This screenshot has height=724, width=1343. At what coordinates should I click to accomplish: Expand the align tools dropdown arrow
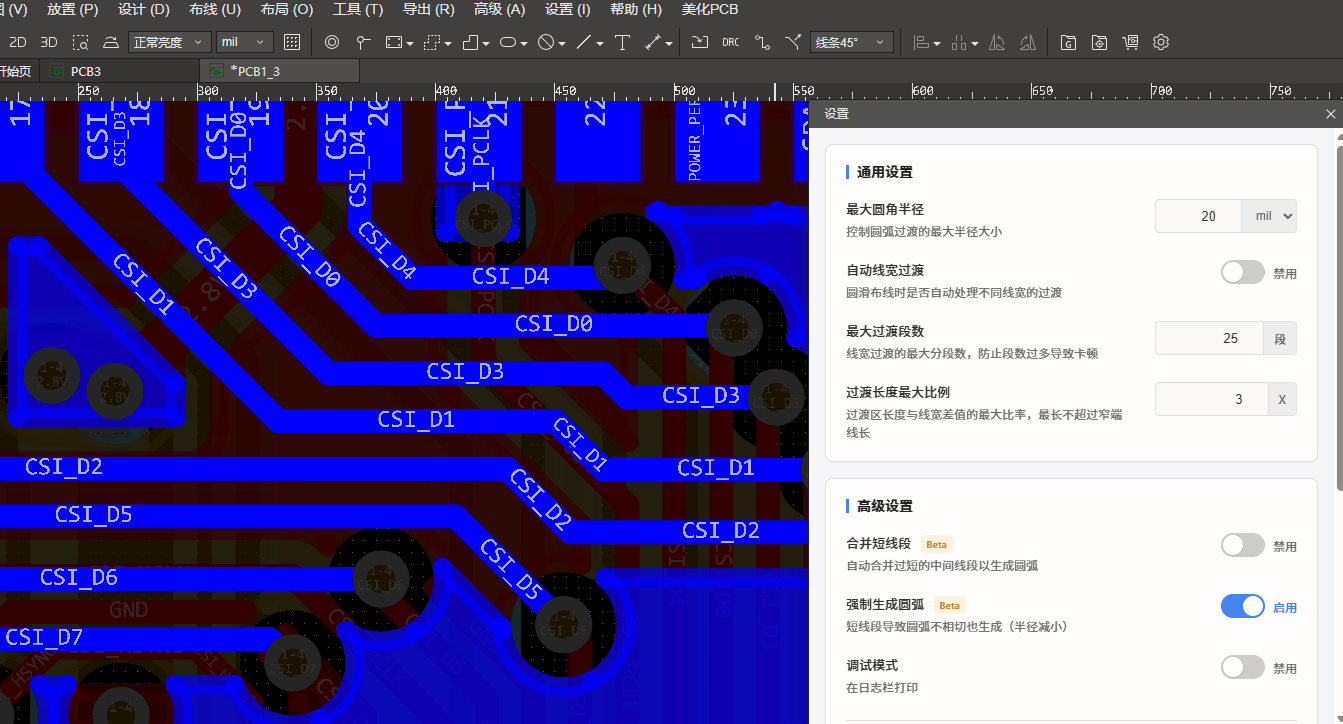tap(936, 43)
